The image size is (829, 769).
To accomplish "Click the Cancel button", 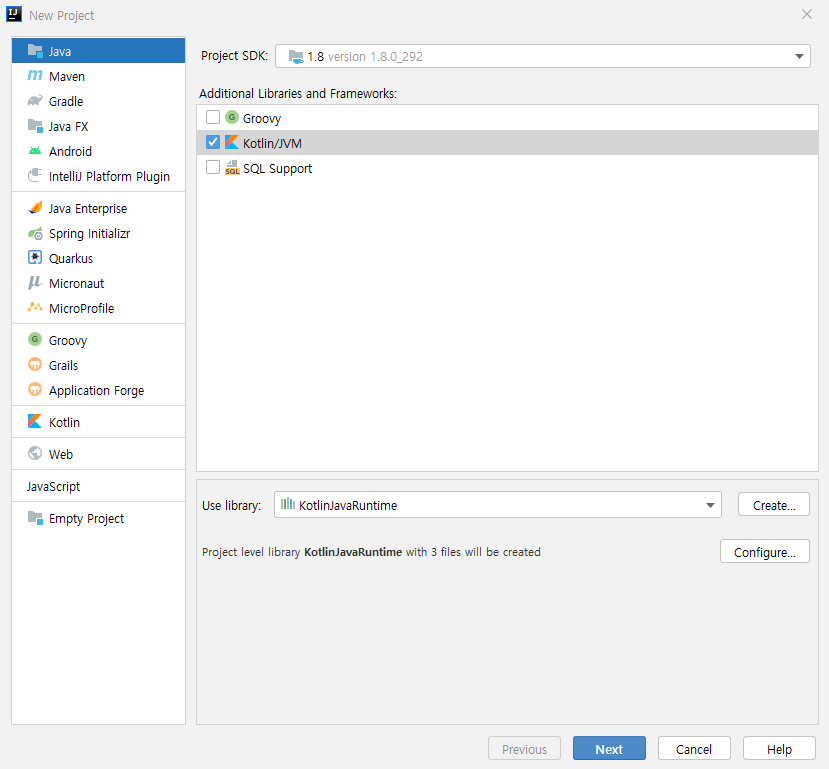I will pyautogui.click(x=694, y=749).
